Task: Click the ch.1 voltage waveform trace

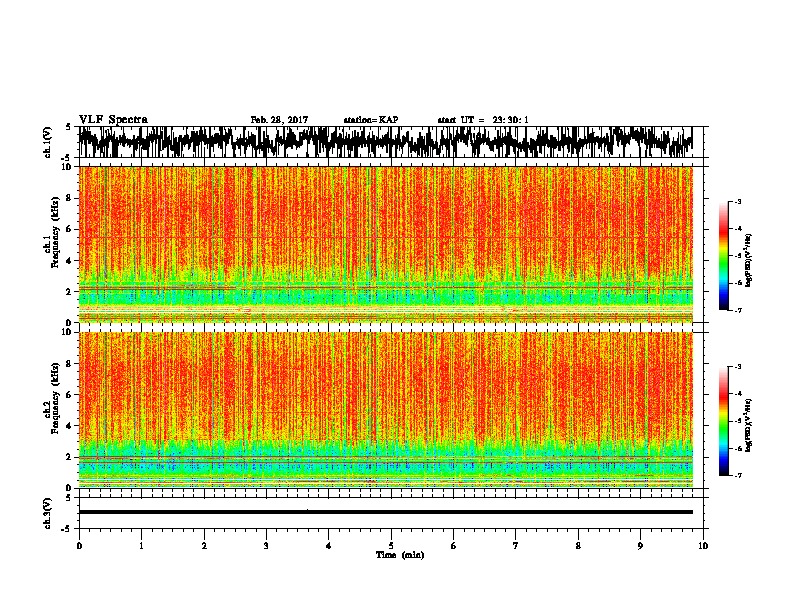Action: pos(386,142)
